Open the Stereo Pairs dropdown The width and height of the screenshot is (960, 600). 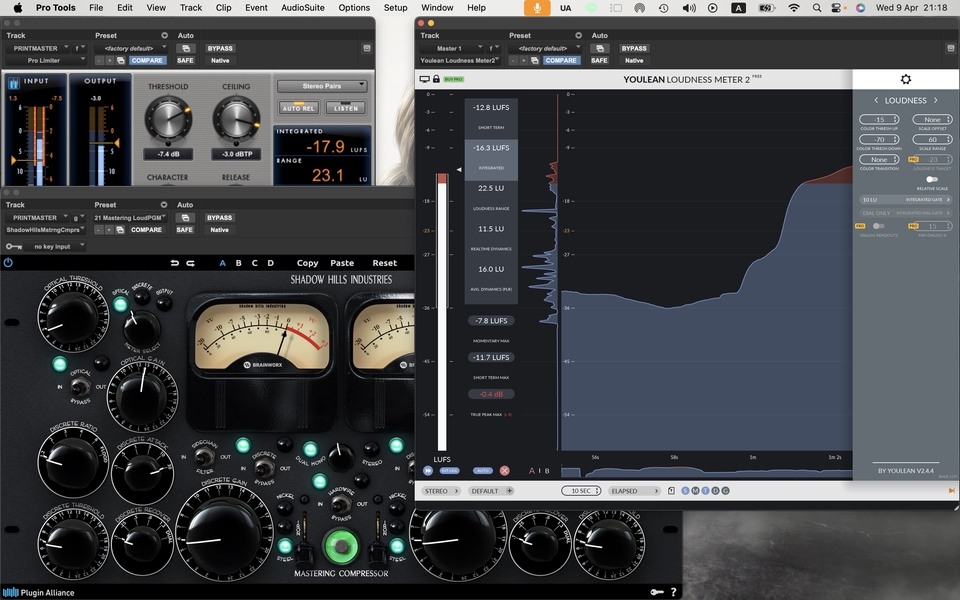tap(321, 86)
